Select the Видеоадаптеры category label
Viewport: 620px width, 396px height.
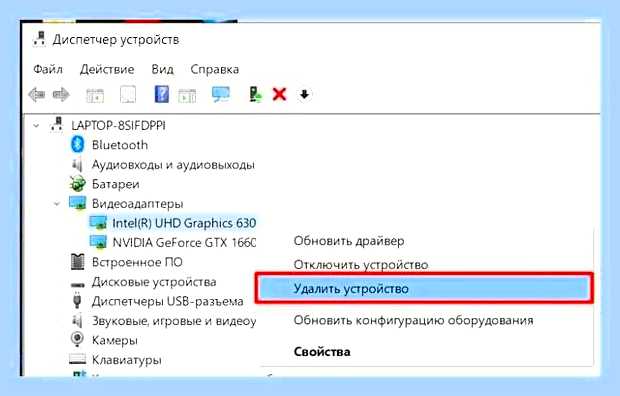[x=137, y=204]
